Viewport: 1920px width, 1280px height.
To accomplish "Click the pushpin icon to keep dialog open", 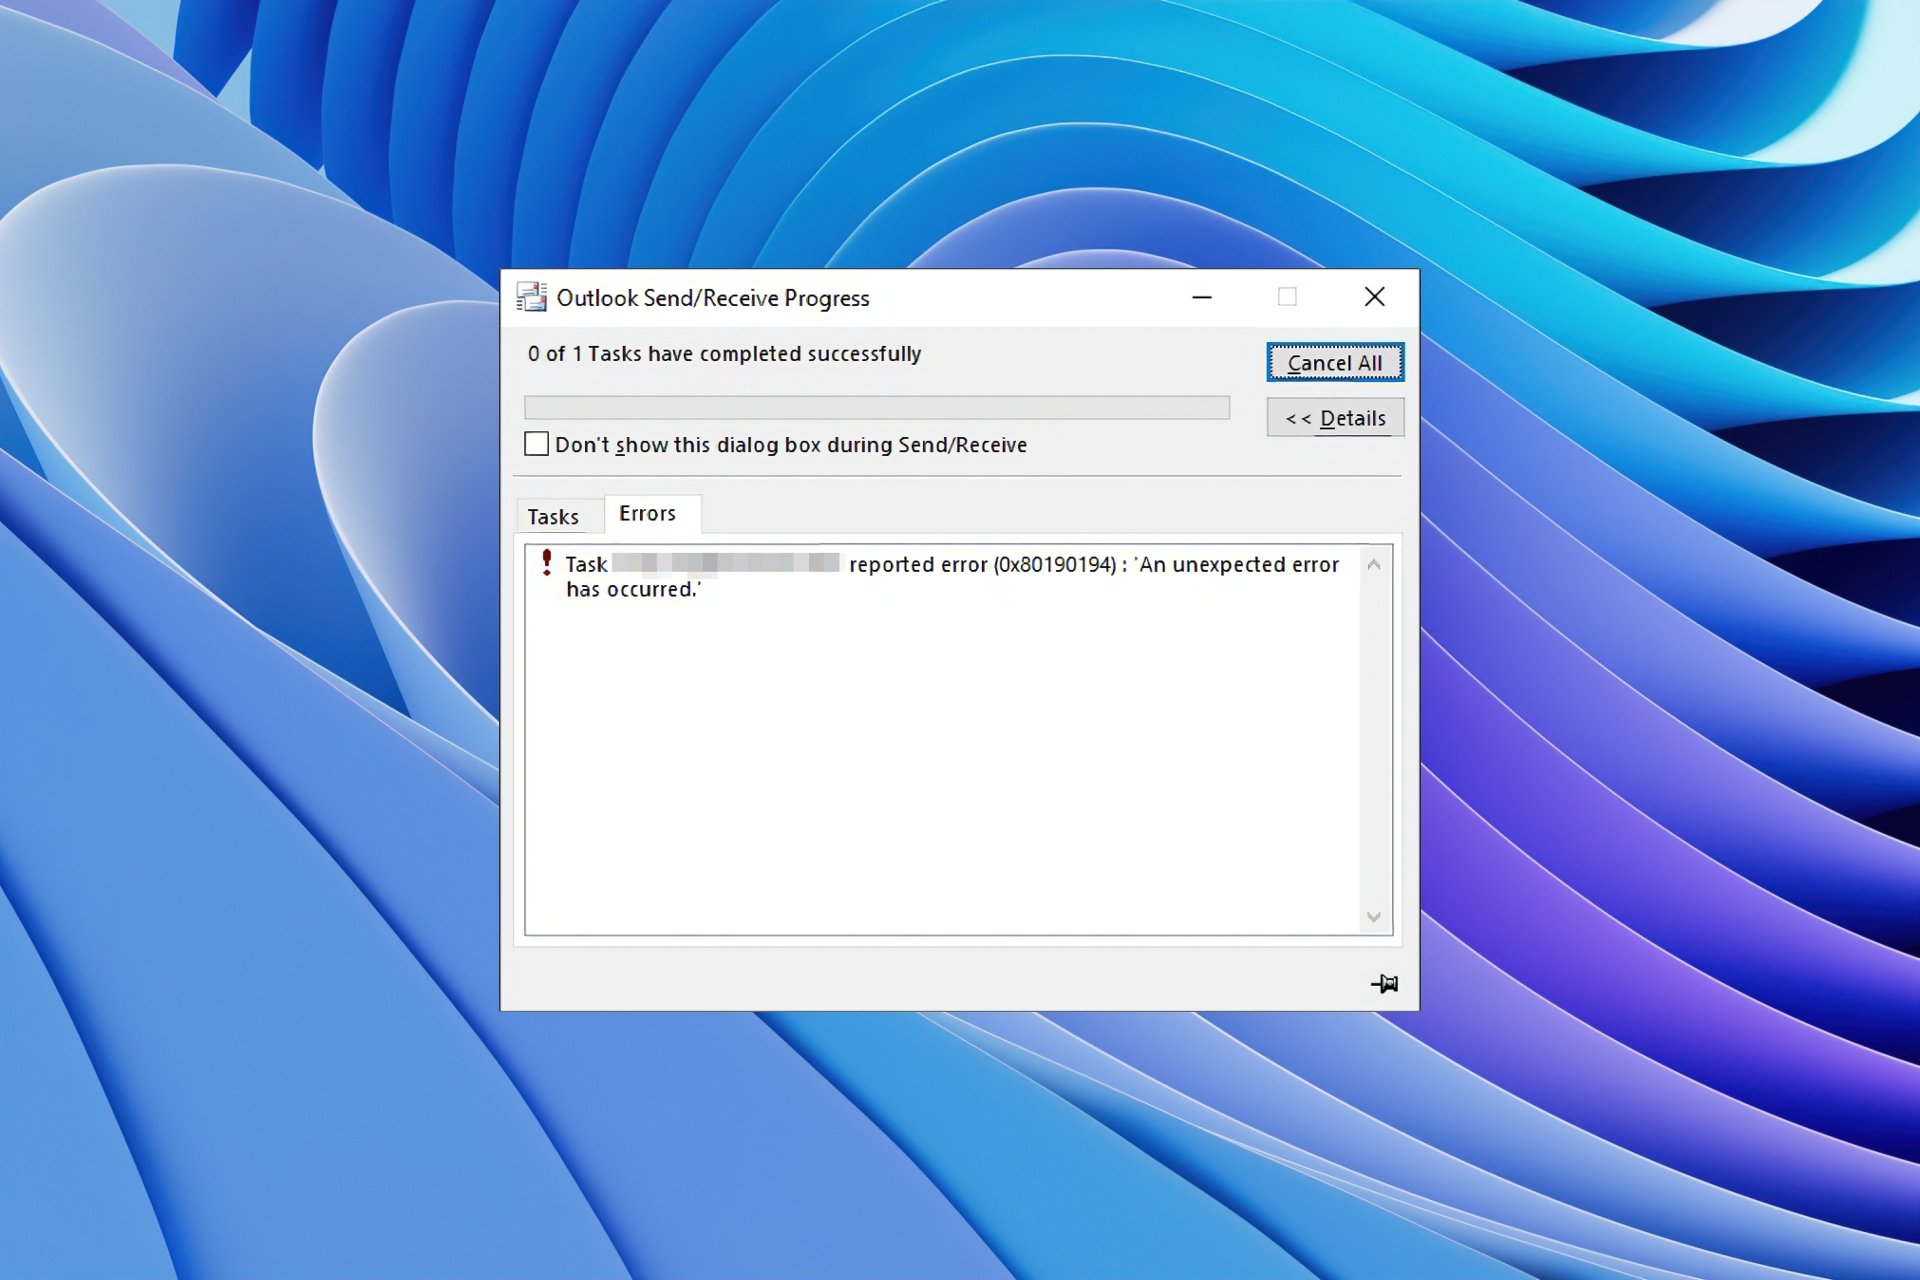I will [1384, 983].
